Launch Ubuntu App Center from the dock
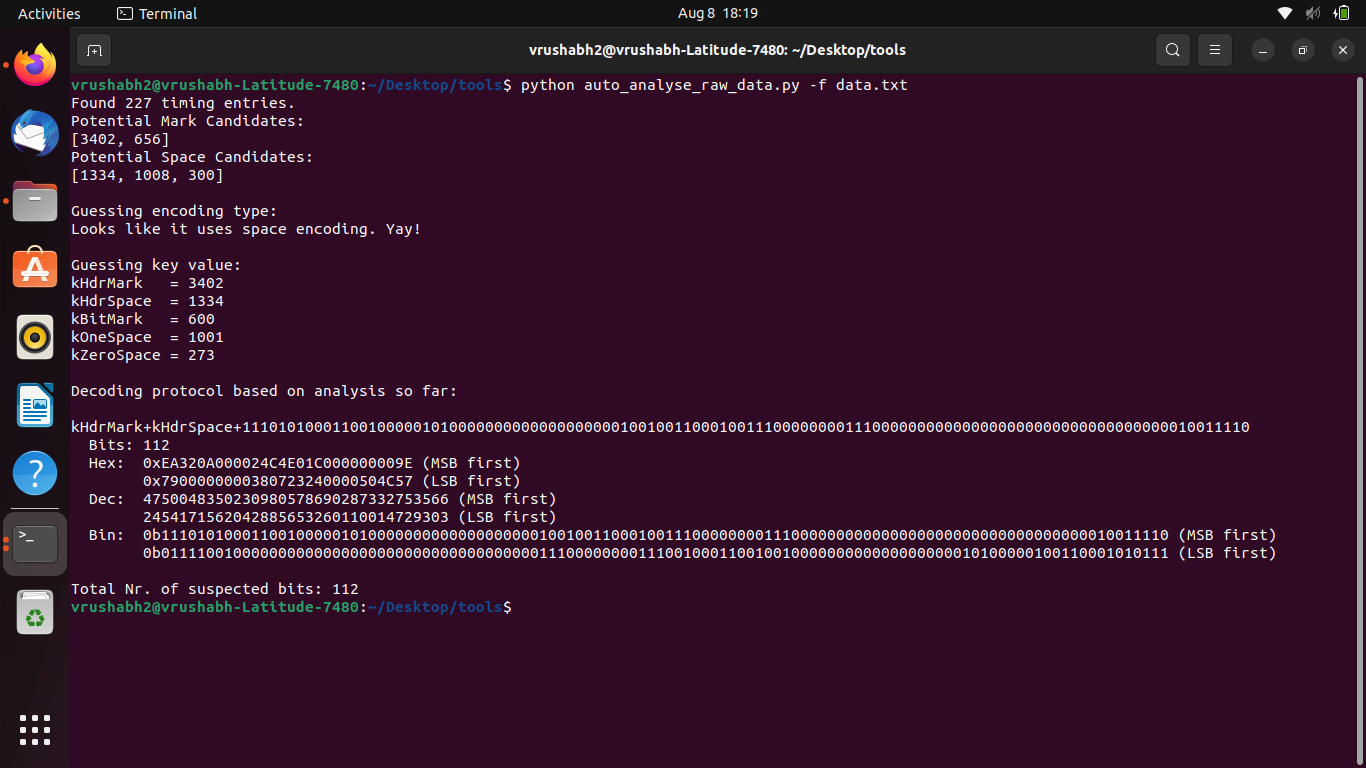The image size is (1366, 768). click(35, 268)
